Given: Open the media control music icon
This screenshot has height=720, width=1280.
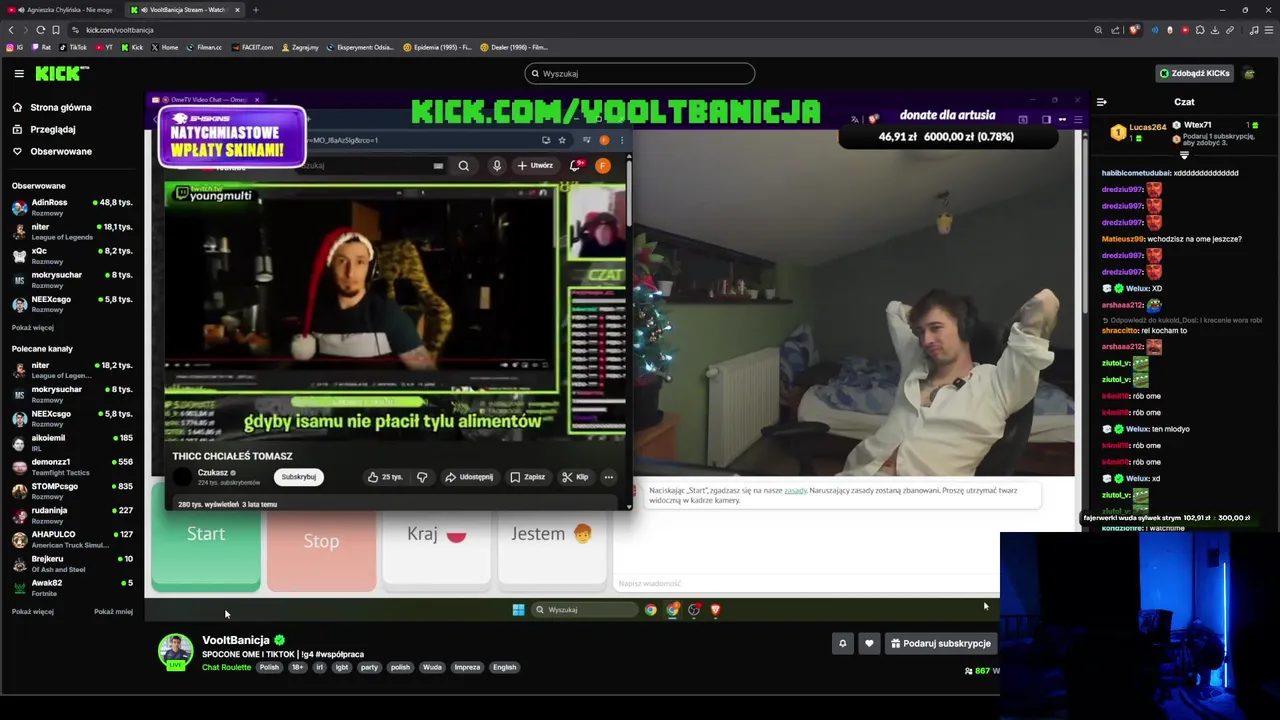Looking at the screenshot, I should coord(1254,30).
